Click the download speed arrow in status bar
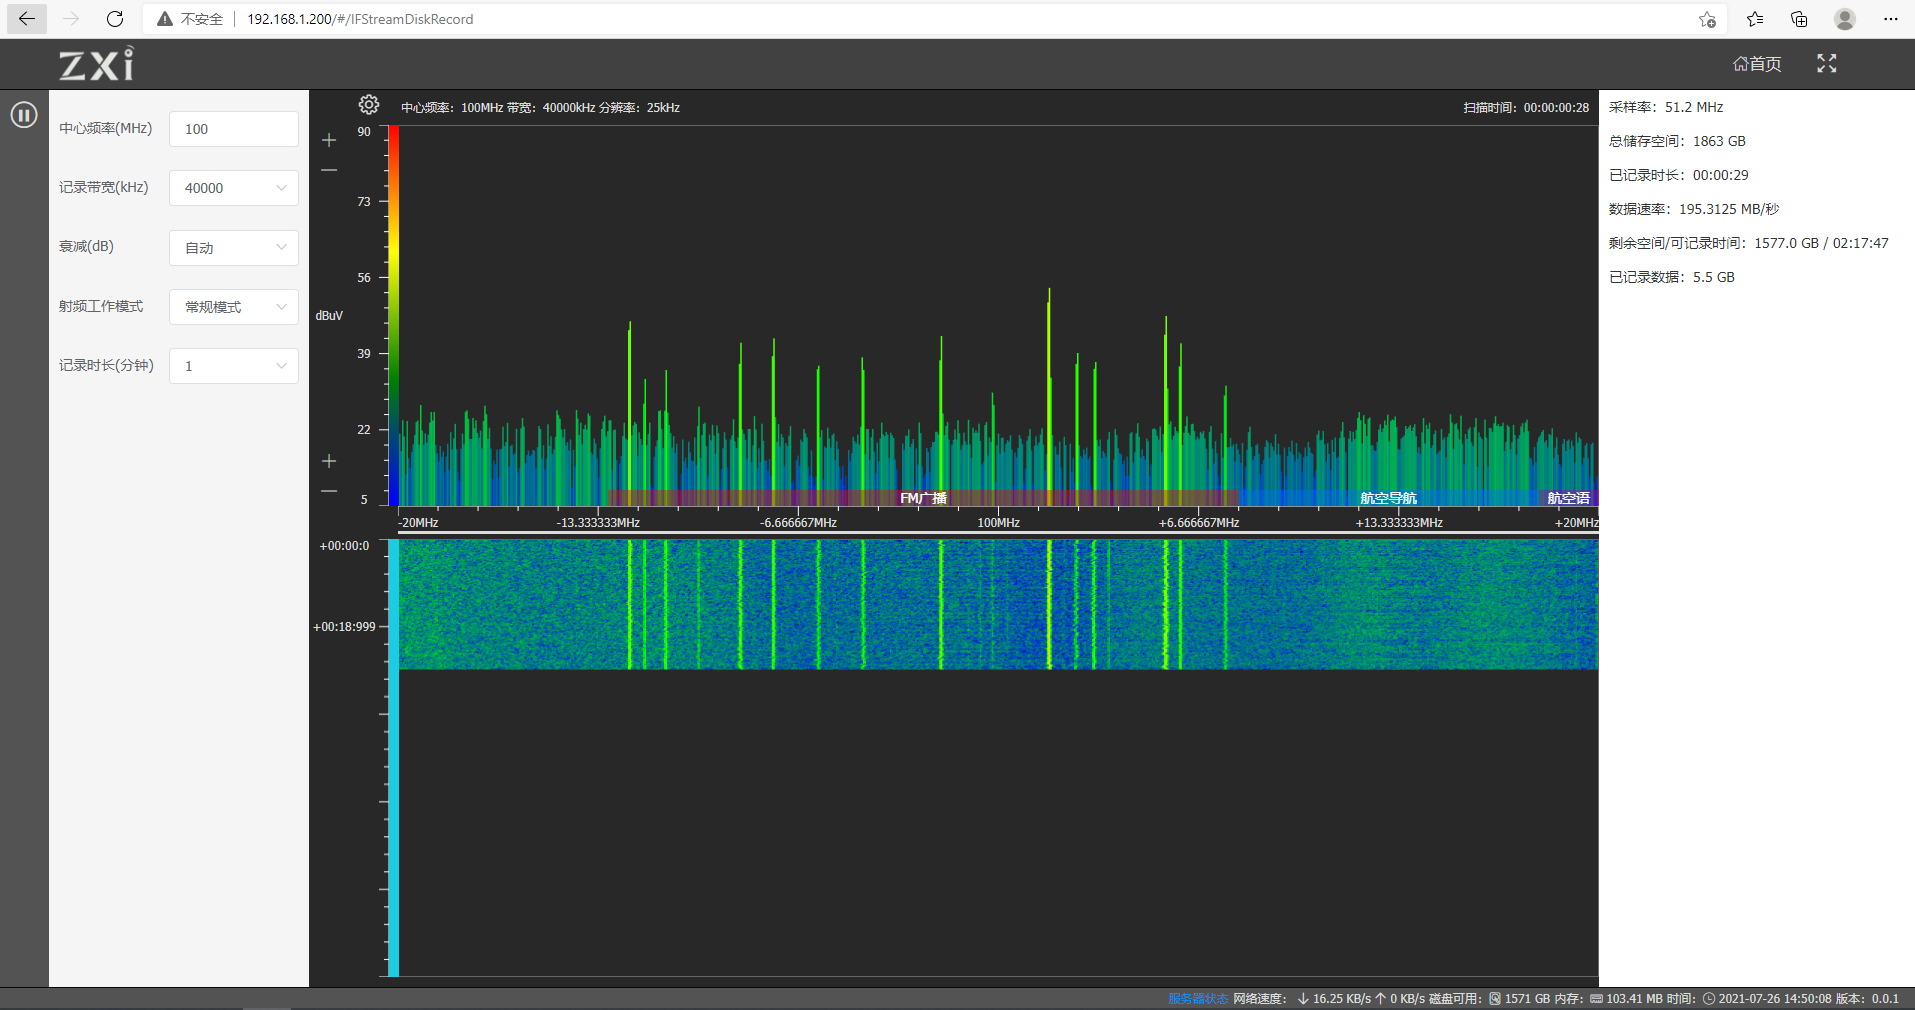The height and width of the screenshot is (1010, 1915). (1303, 999)
